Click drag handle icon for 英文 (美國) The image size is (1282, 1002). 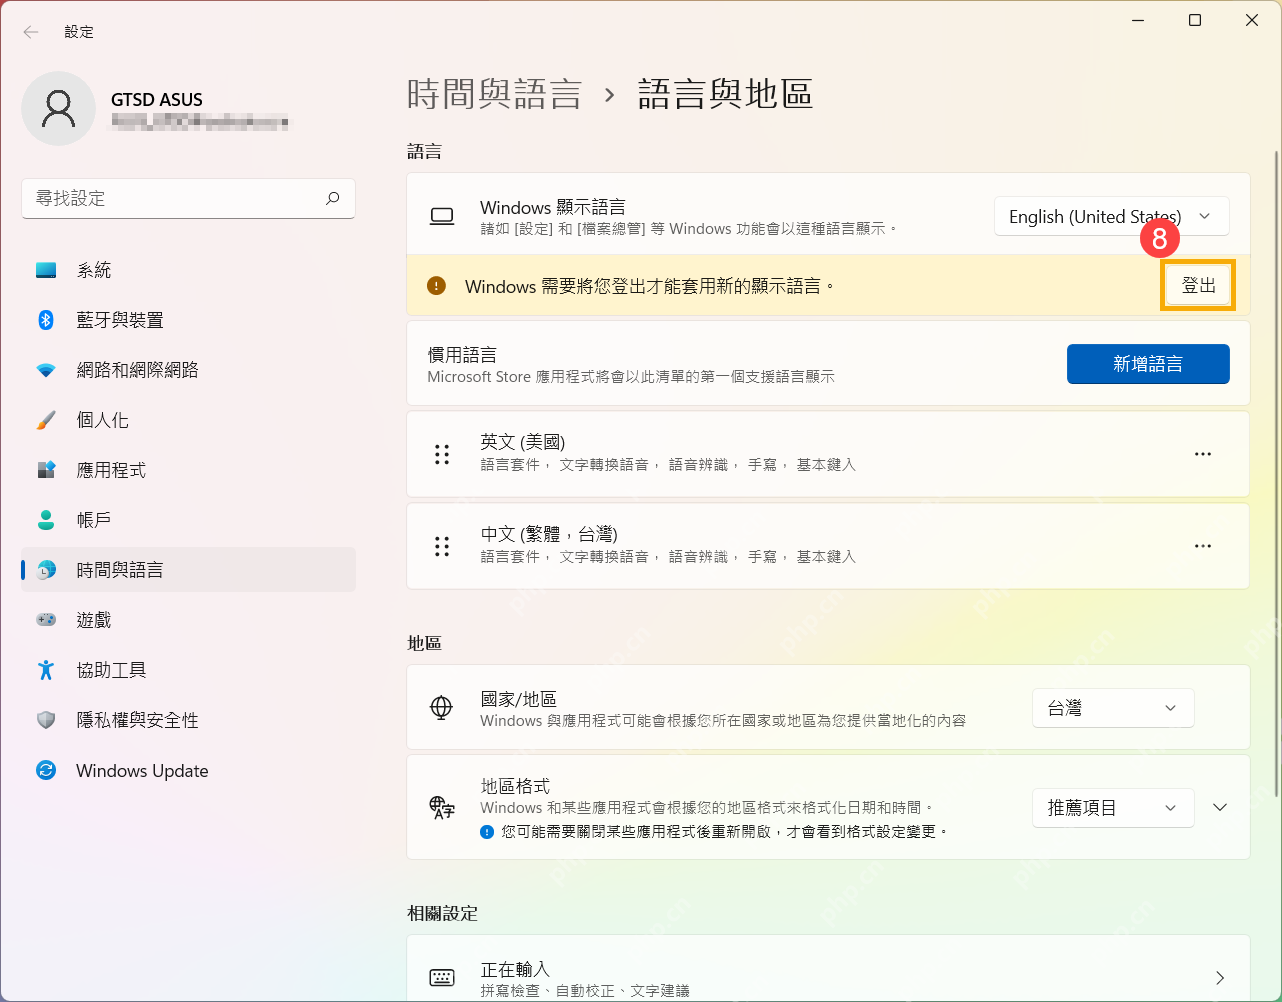pyautogui.click(x=442, y=454)
